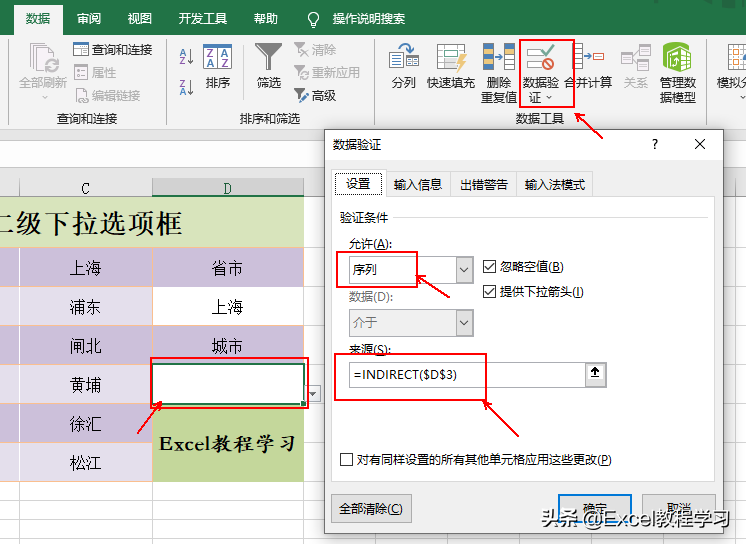
Task: Open the 帮助 ribbon tab
Action: click(x=265, y=19)
